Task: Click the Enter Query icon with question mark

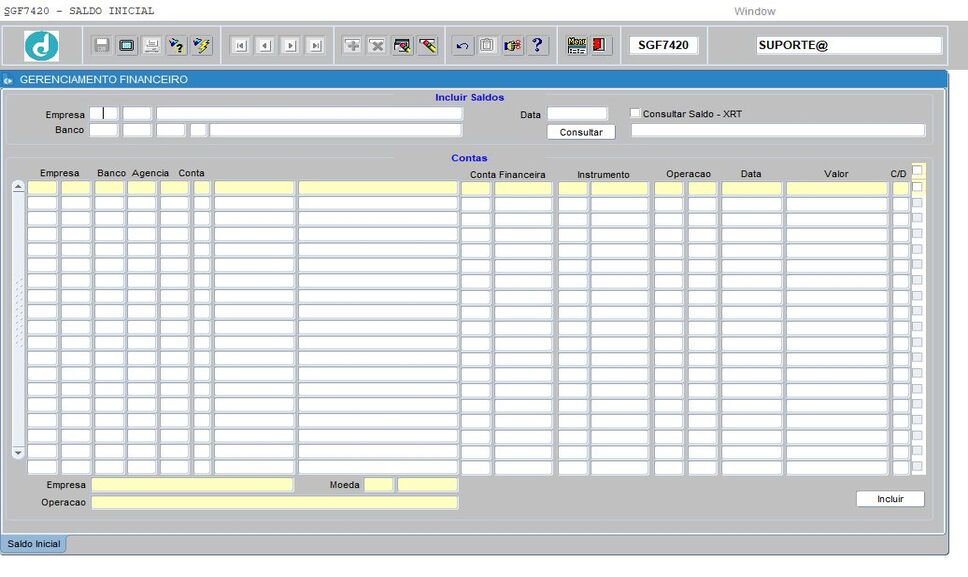Action: pos(176,45)
